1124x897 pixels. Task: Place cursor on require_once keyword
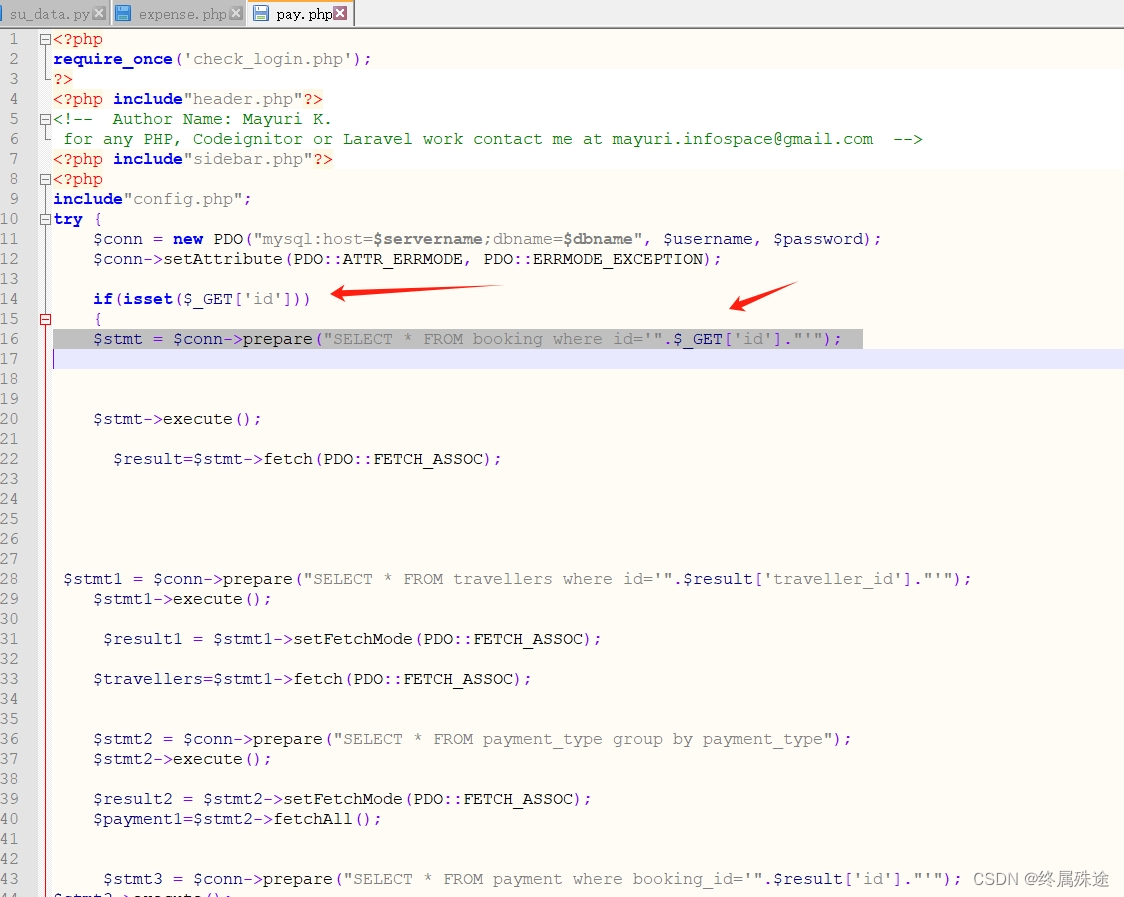[113, 59]
